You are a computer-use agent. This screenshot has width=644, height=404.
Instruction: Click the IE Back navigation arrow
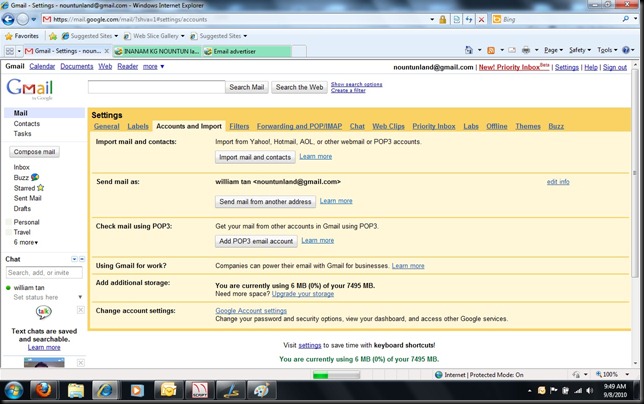[x=9, y=19]
